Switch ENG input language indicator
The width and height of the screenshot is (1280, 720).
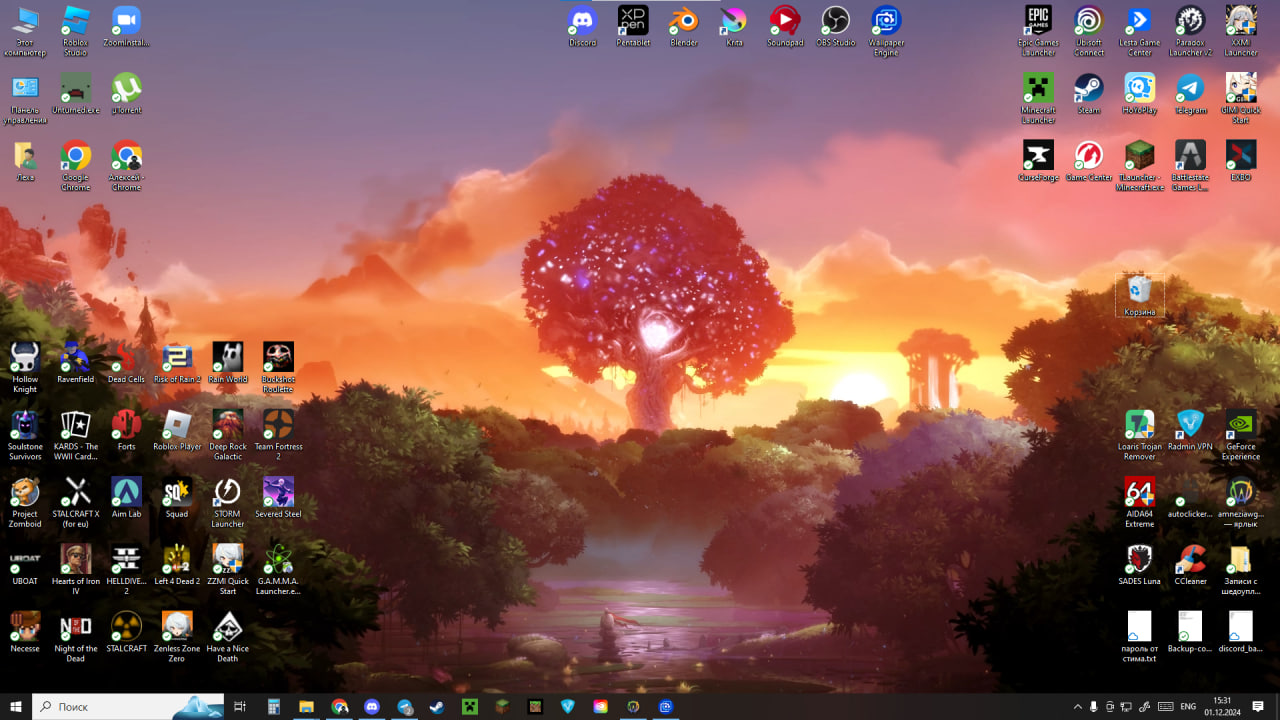tap(1189, 706)
